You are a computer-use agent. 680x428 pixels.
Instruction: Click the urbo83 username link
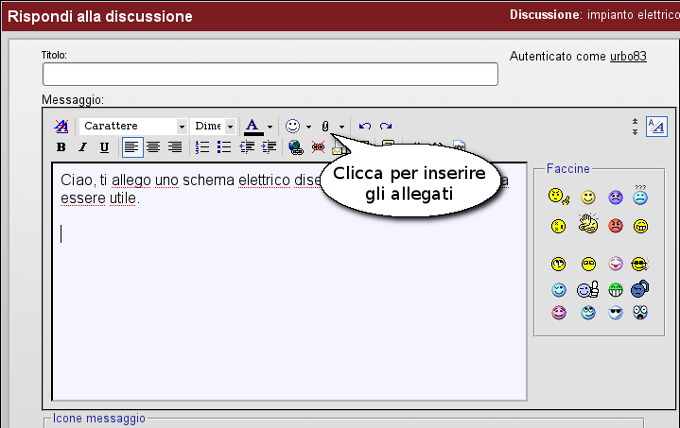tap(628, 56)
